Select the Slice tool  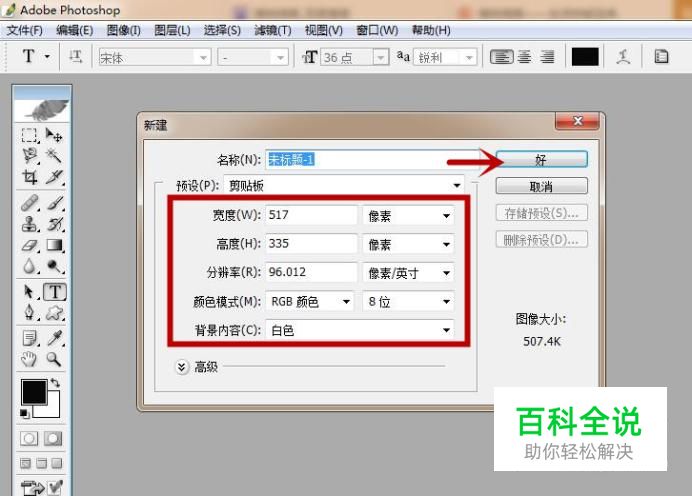(x=54, y=177)
